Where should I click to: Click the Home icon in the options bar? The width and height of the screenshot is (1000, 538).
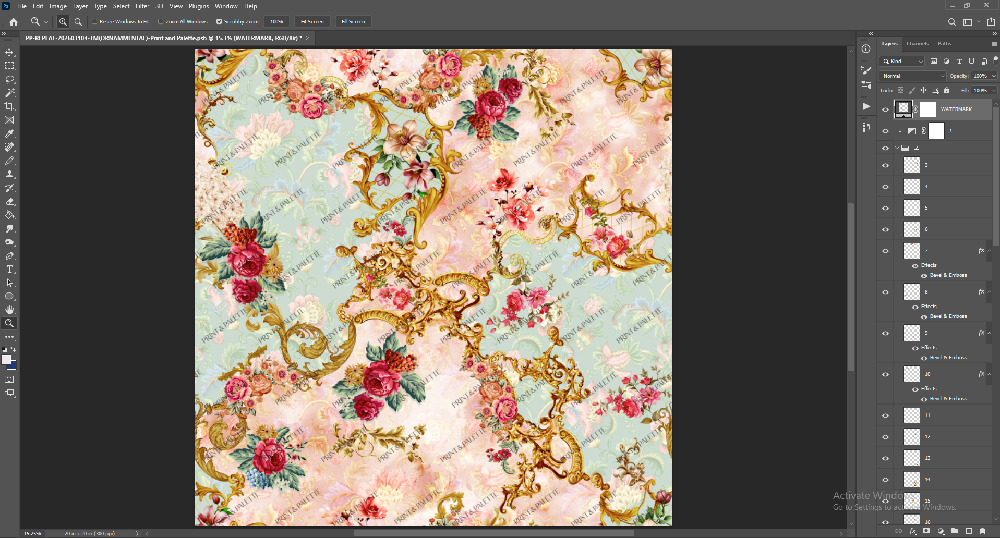[x=13, y=22]
